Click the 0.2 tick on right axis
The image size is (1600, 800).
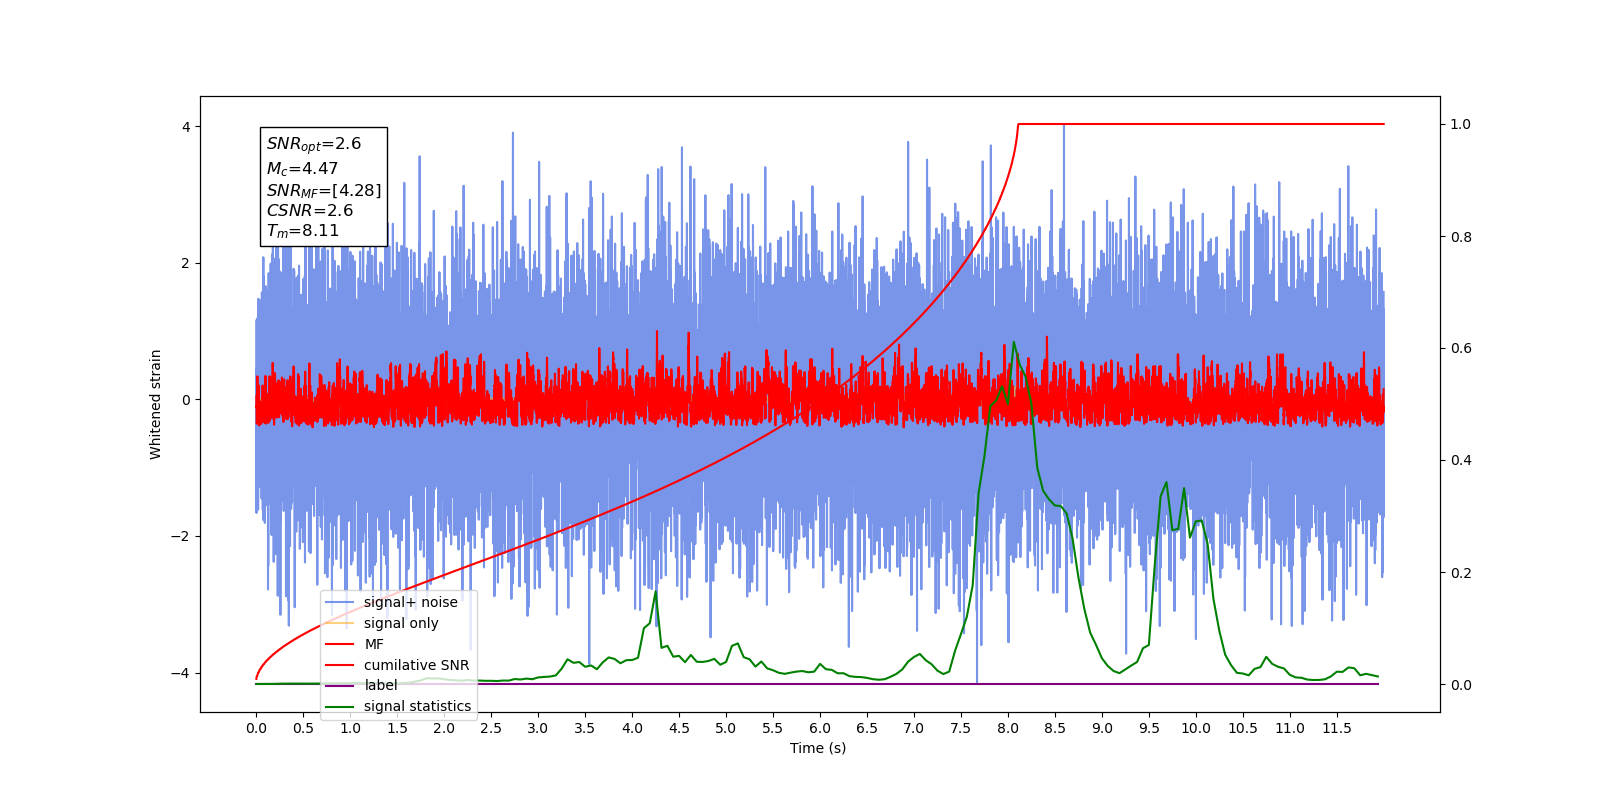tap(1460, 573)
